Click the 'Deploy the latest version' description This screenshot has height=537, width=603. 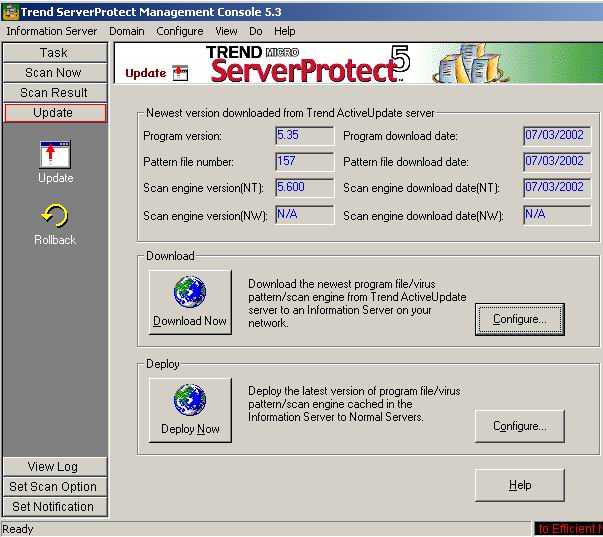[354, 404]
